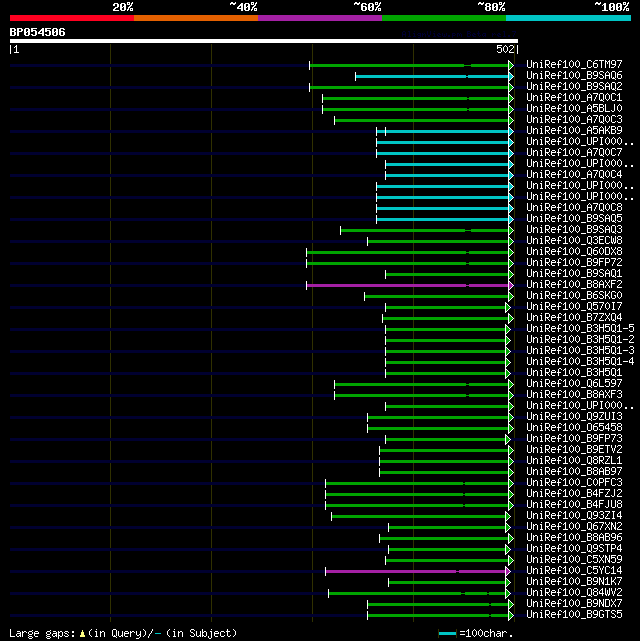Image resolution: width=640 pixels, height=641 pixels.
Task: Select the UniRef100_A5BLJ0 label
Action: 574,109
